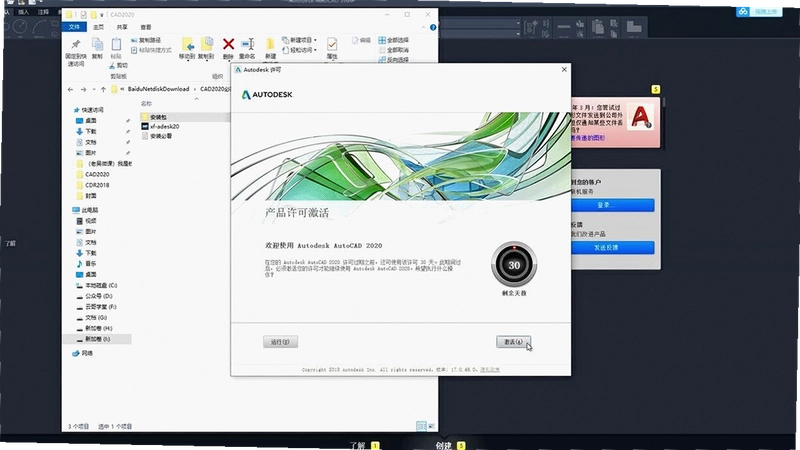
Task: Click the 激活 (Activate) button
Action: coord(513,342)
